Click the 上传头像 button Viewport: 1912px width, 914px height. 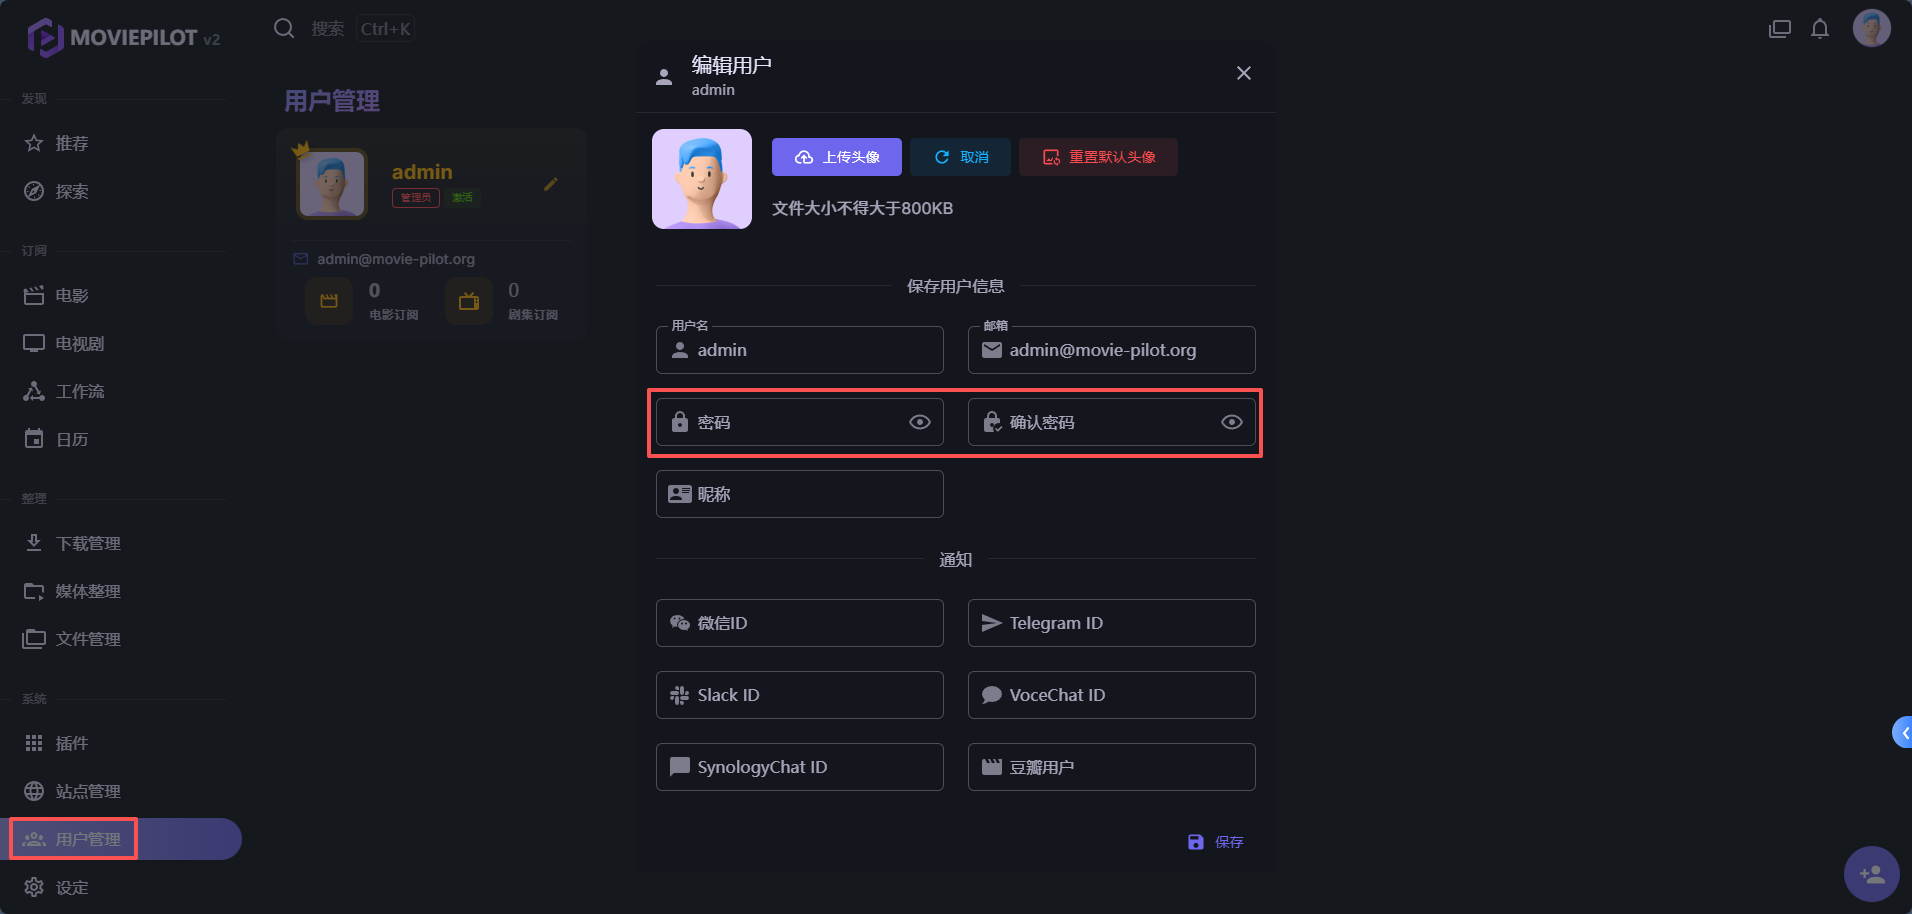click(x=837, y=157)
